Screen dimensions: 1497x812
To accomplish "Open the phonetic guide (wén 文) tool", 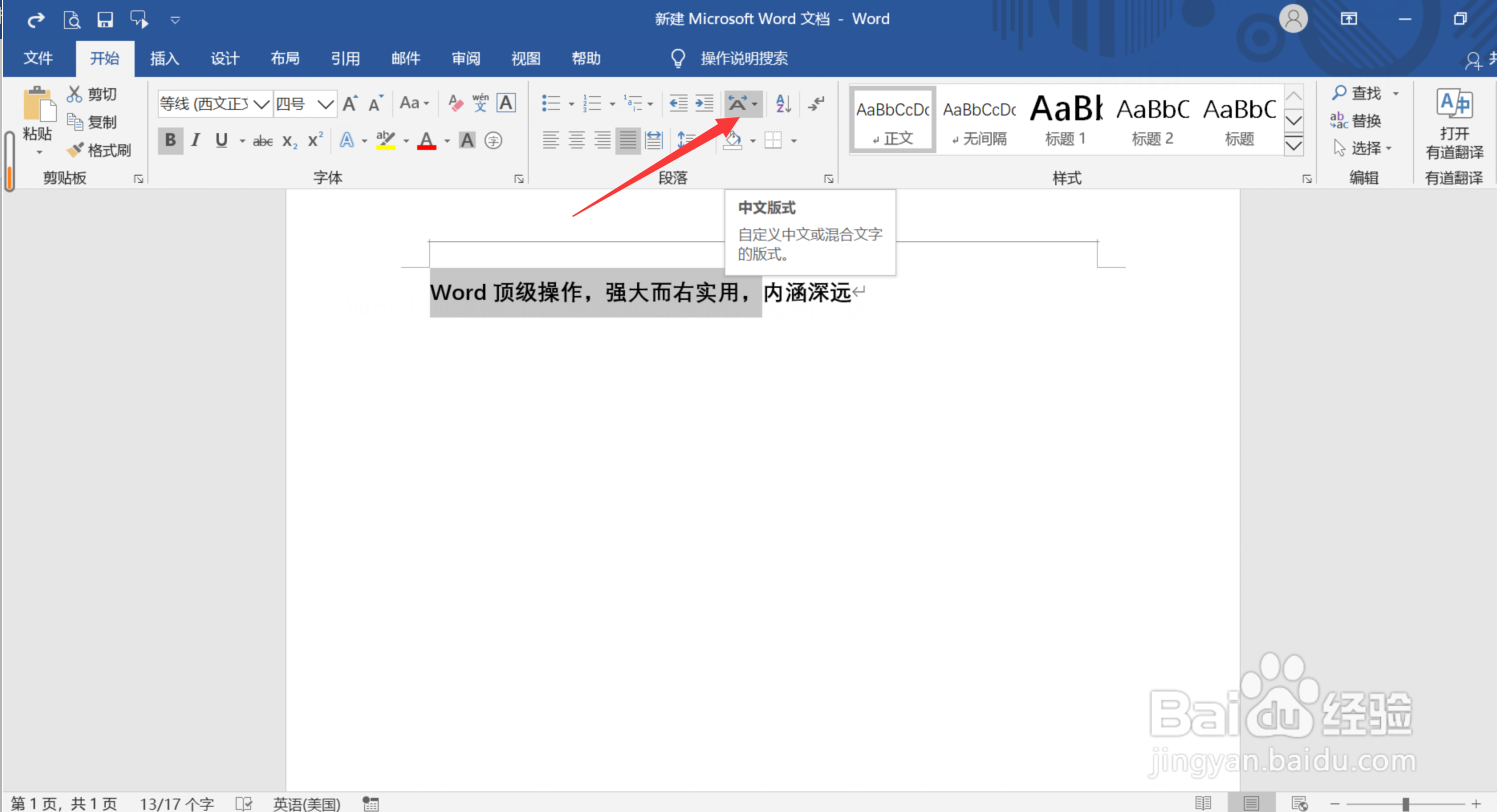I will click(481, 103).
